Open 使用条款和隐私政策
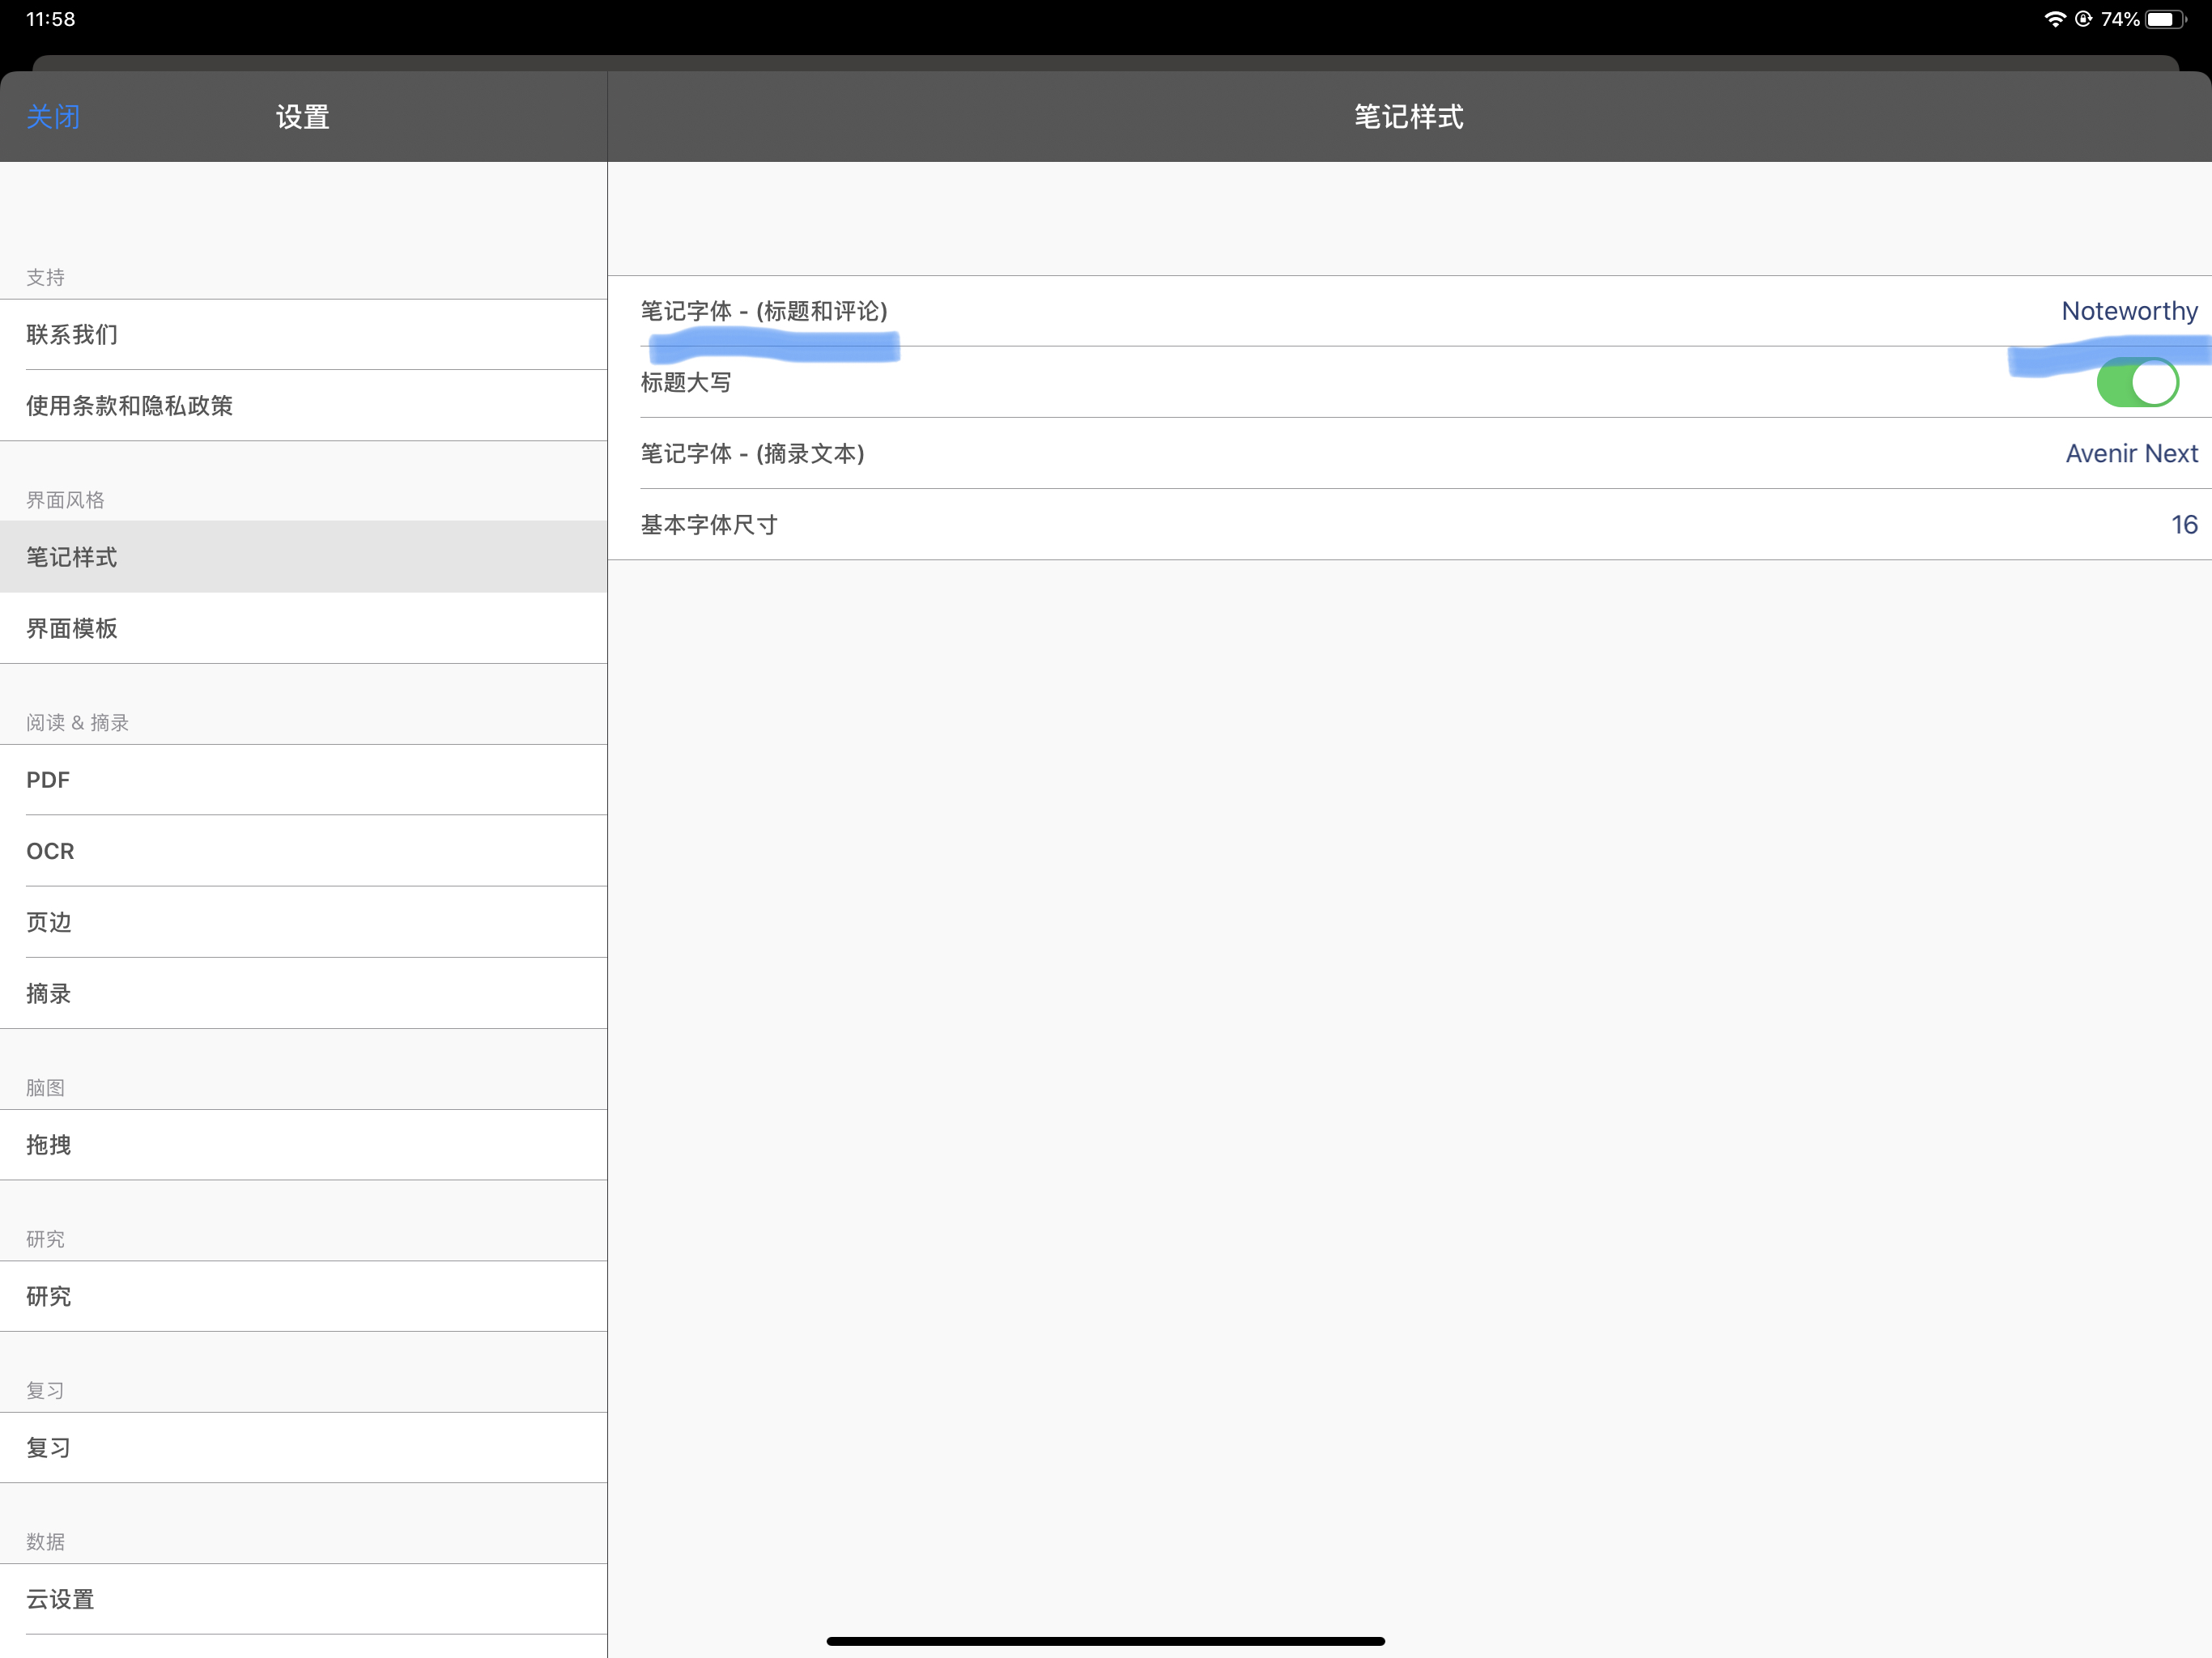2212x1658 pixels. click(x=303, y=405)
